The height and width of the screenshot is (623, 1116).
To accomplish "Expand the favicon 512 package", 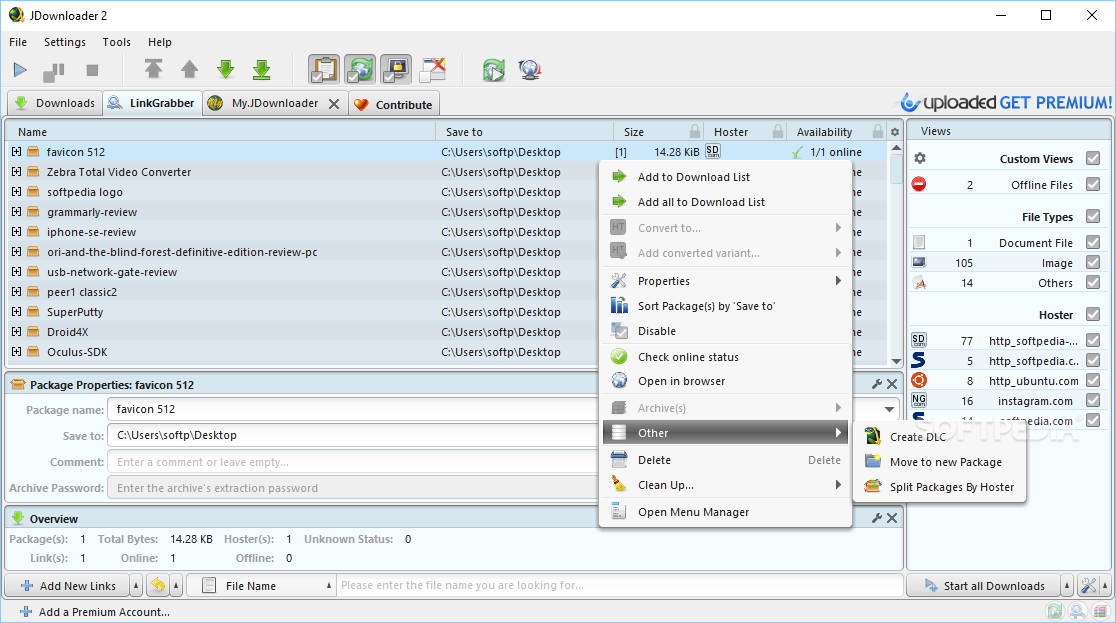I will (x=16, y=152).
